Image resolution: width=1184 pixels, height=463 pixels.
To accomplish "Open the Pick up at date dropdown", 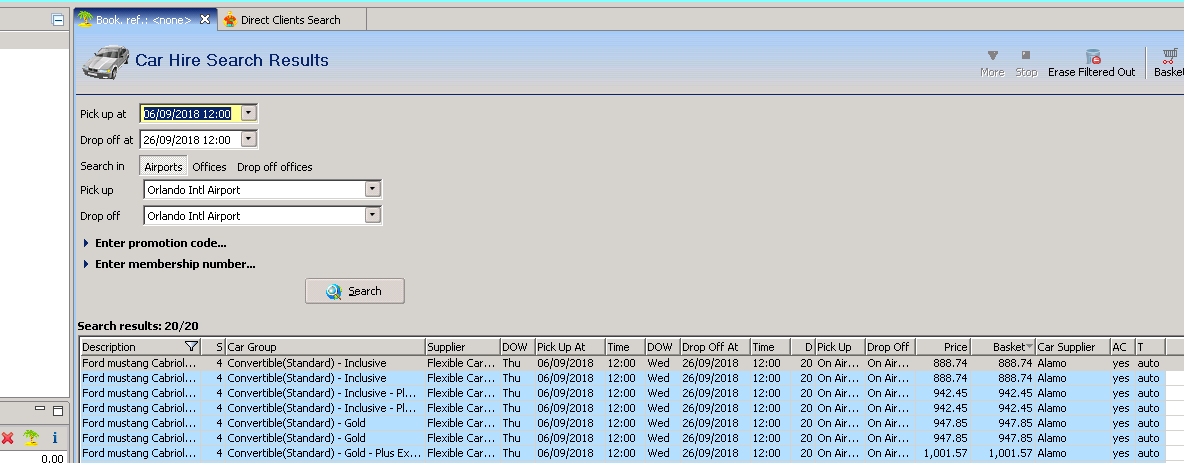I will coord(249,113).
